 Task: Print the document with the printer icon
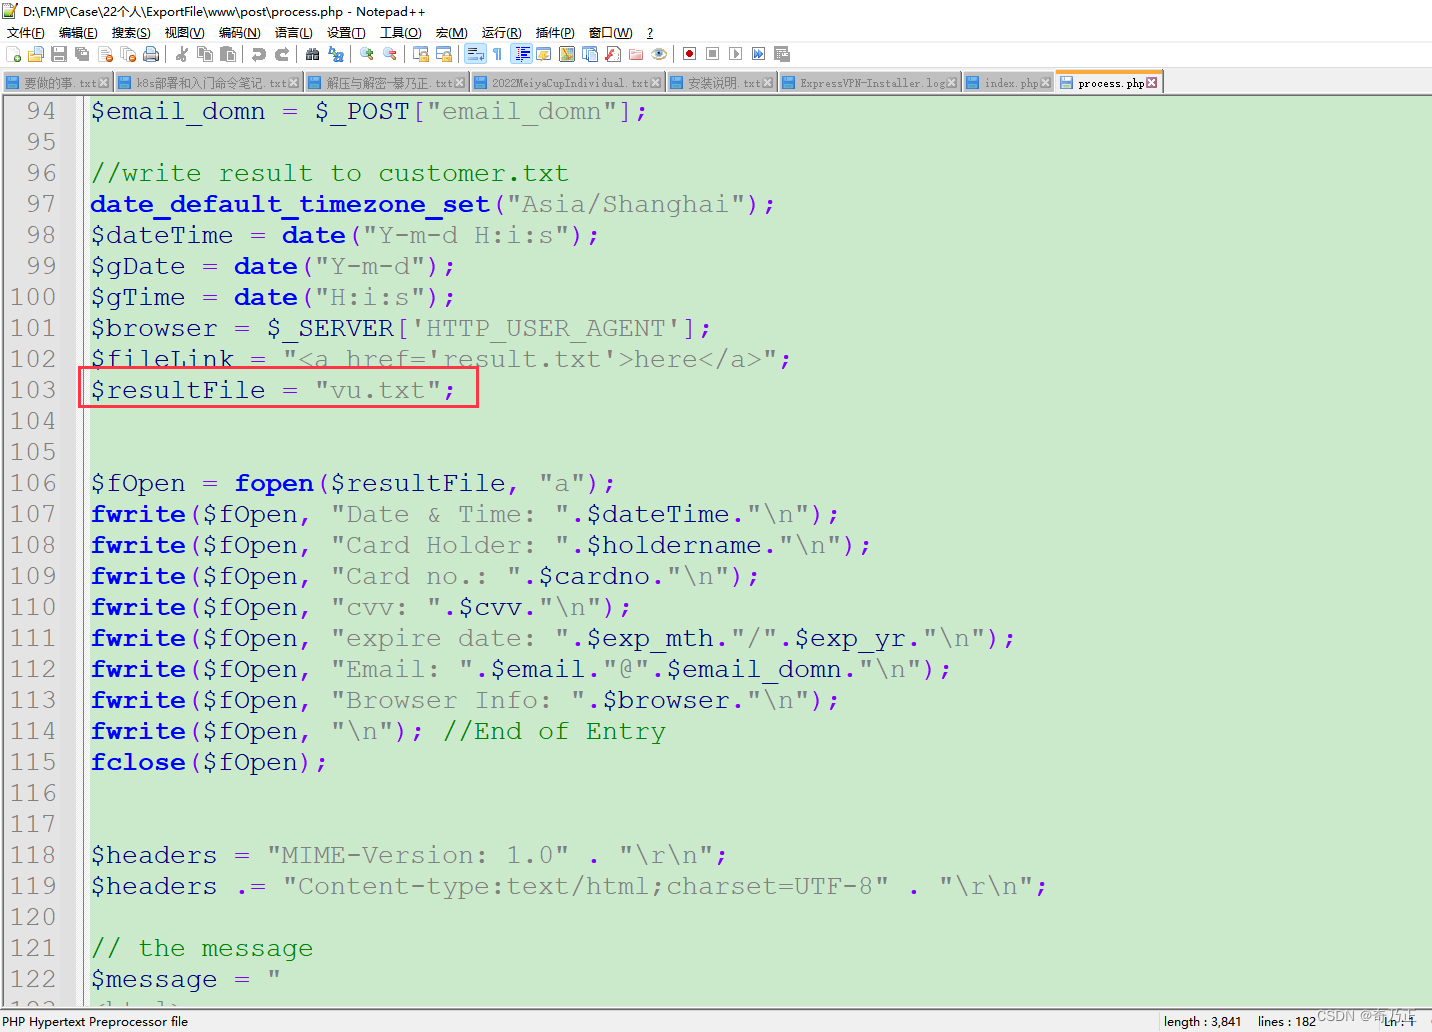pyautogui.click(x=151, y=54)
